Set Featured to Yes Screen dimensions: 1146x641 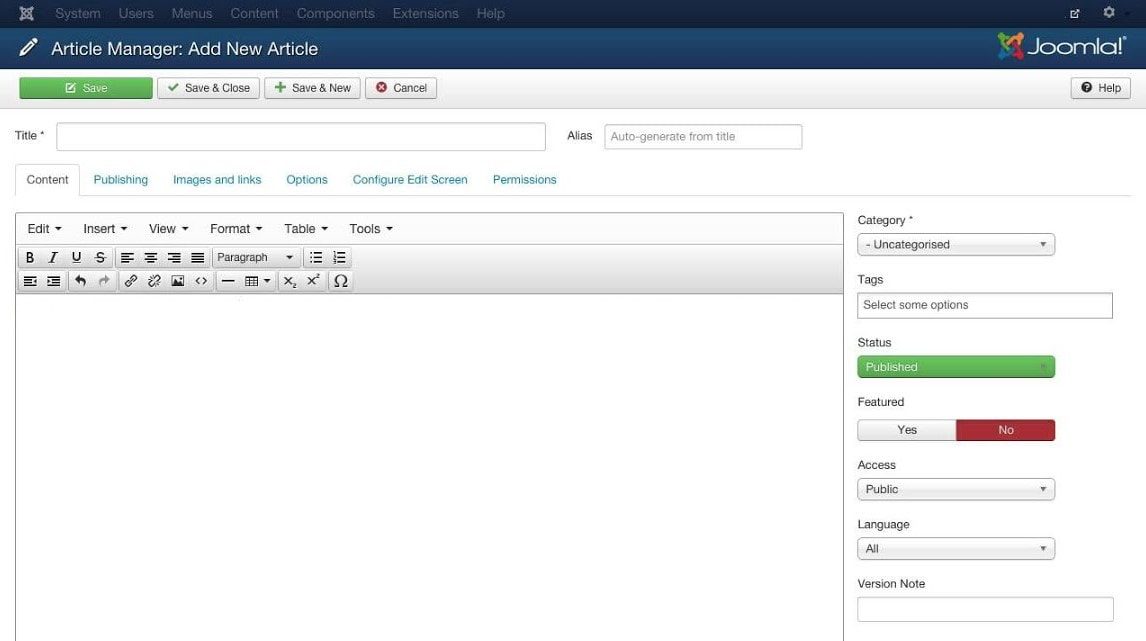coord(906,429)
